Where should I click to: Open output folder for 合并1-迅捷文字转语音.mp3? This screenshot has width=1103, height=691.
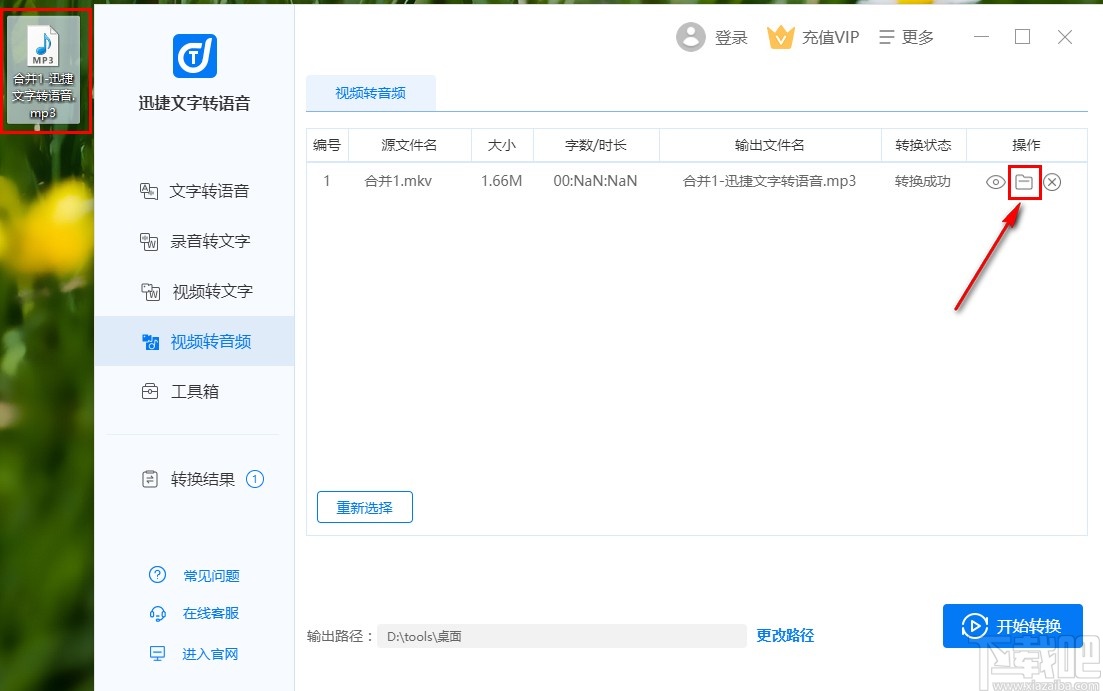[1024, 182]
